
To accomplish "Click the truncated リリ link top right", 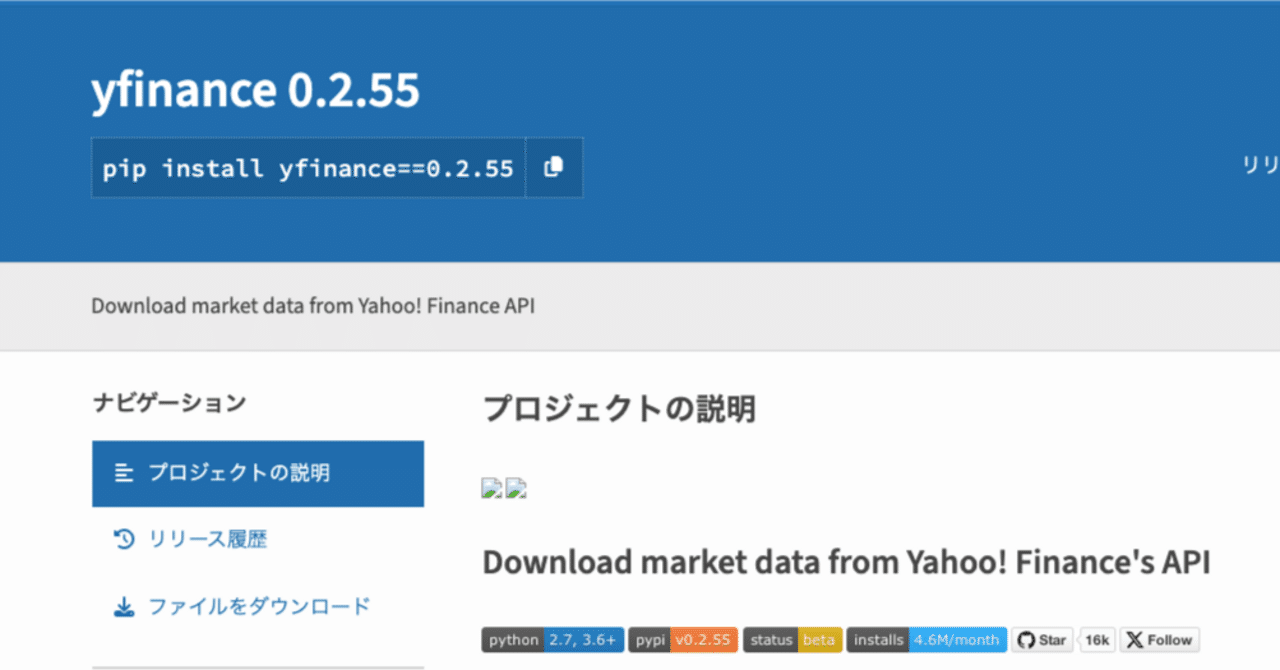I will [x=1258, y=164].
